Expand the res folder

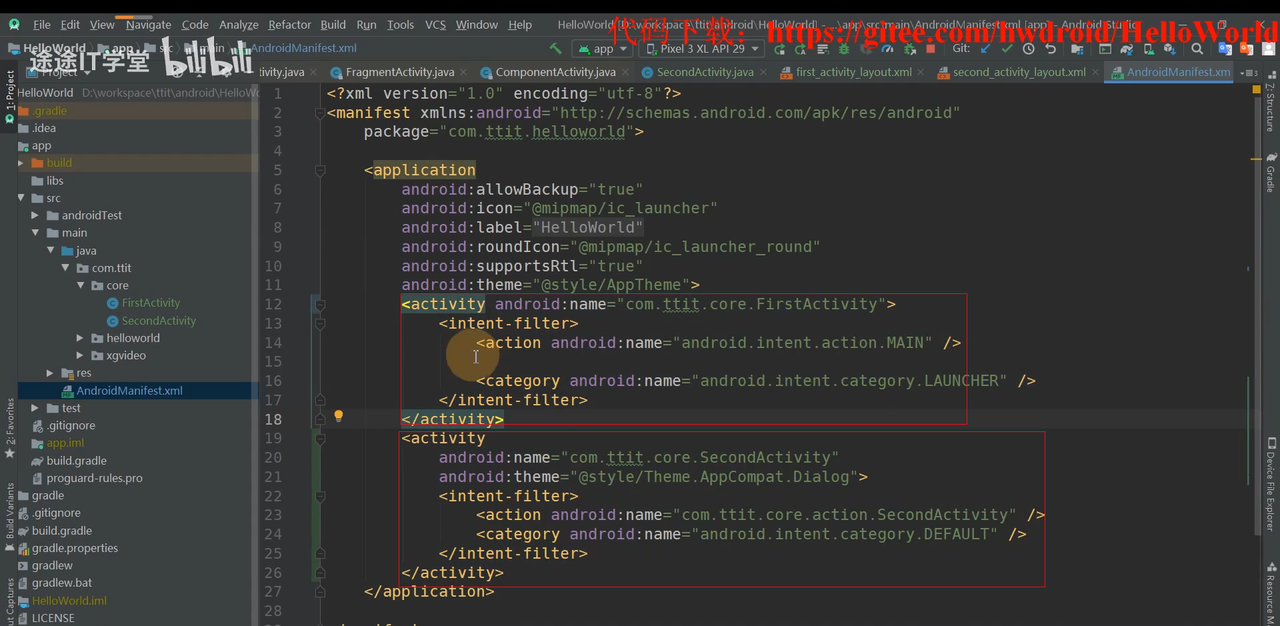(x=51, y=373)
